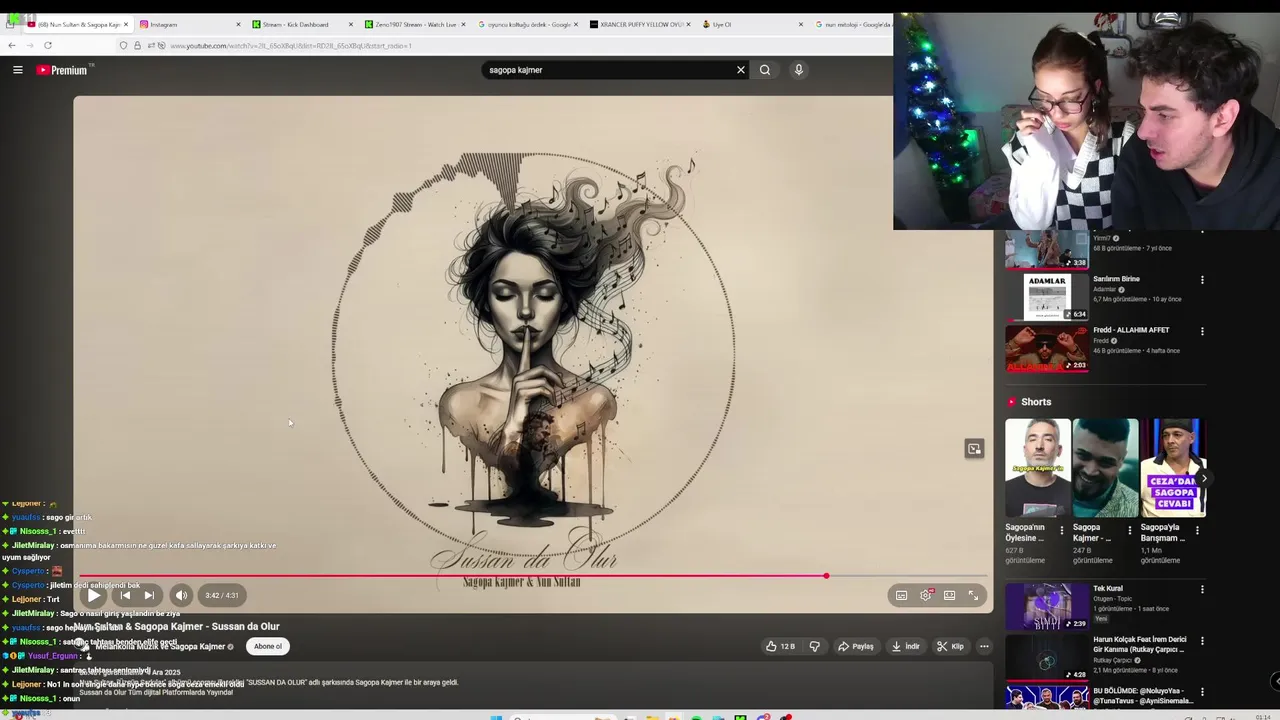Image resolution: width=1280 pixels, height=720 pixels.
Task: Click the YouTube URL address bar
Action: click(500, 46)
